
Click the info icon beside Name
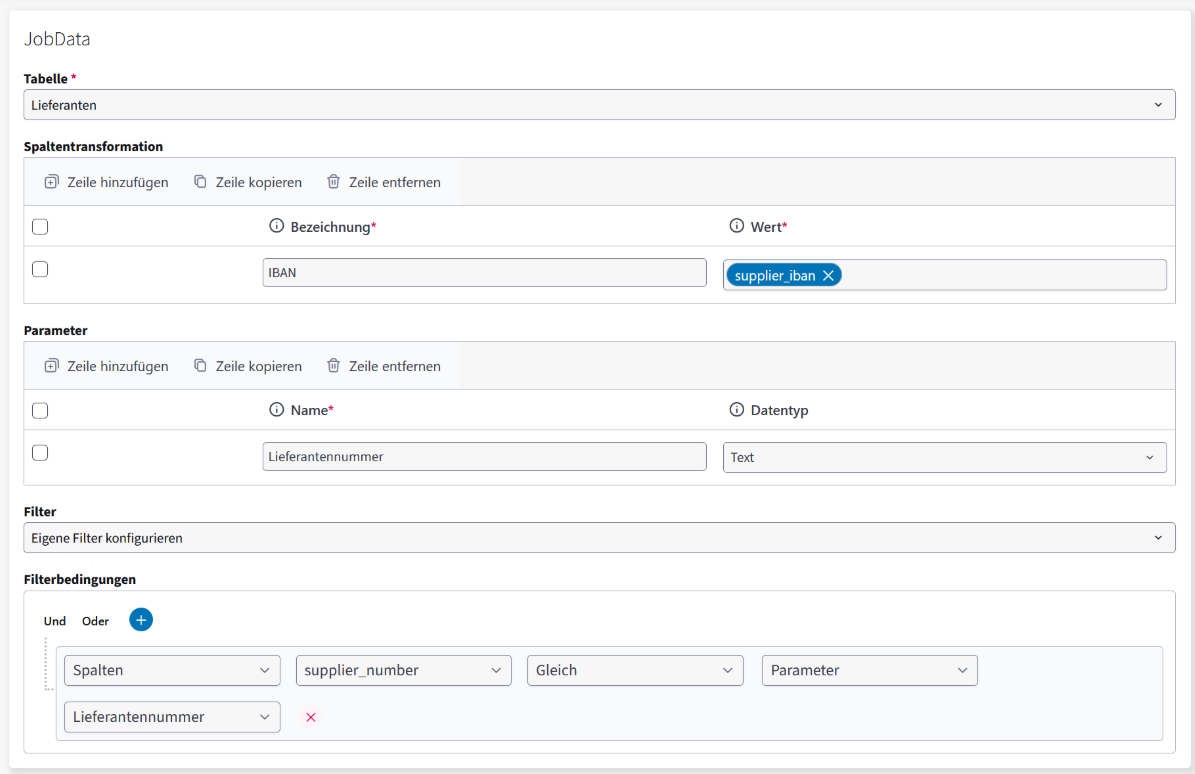(277, 410)
